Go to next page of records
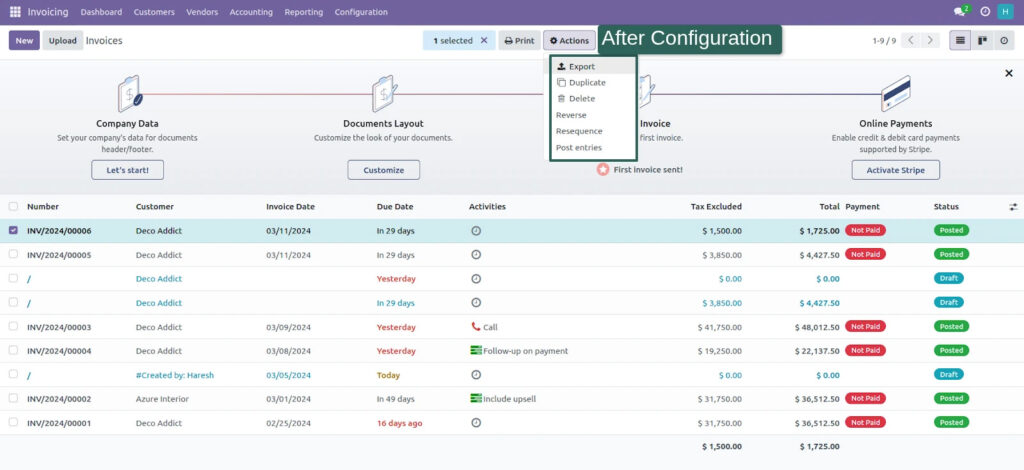1024x470 pixels. point(931,41)
